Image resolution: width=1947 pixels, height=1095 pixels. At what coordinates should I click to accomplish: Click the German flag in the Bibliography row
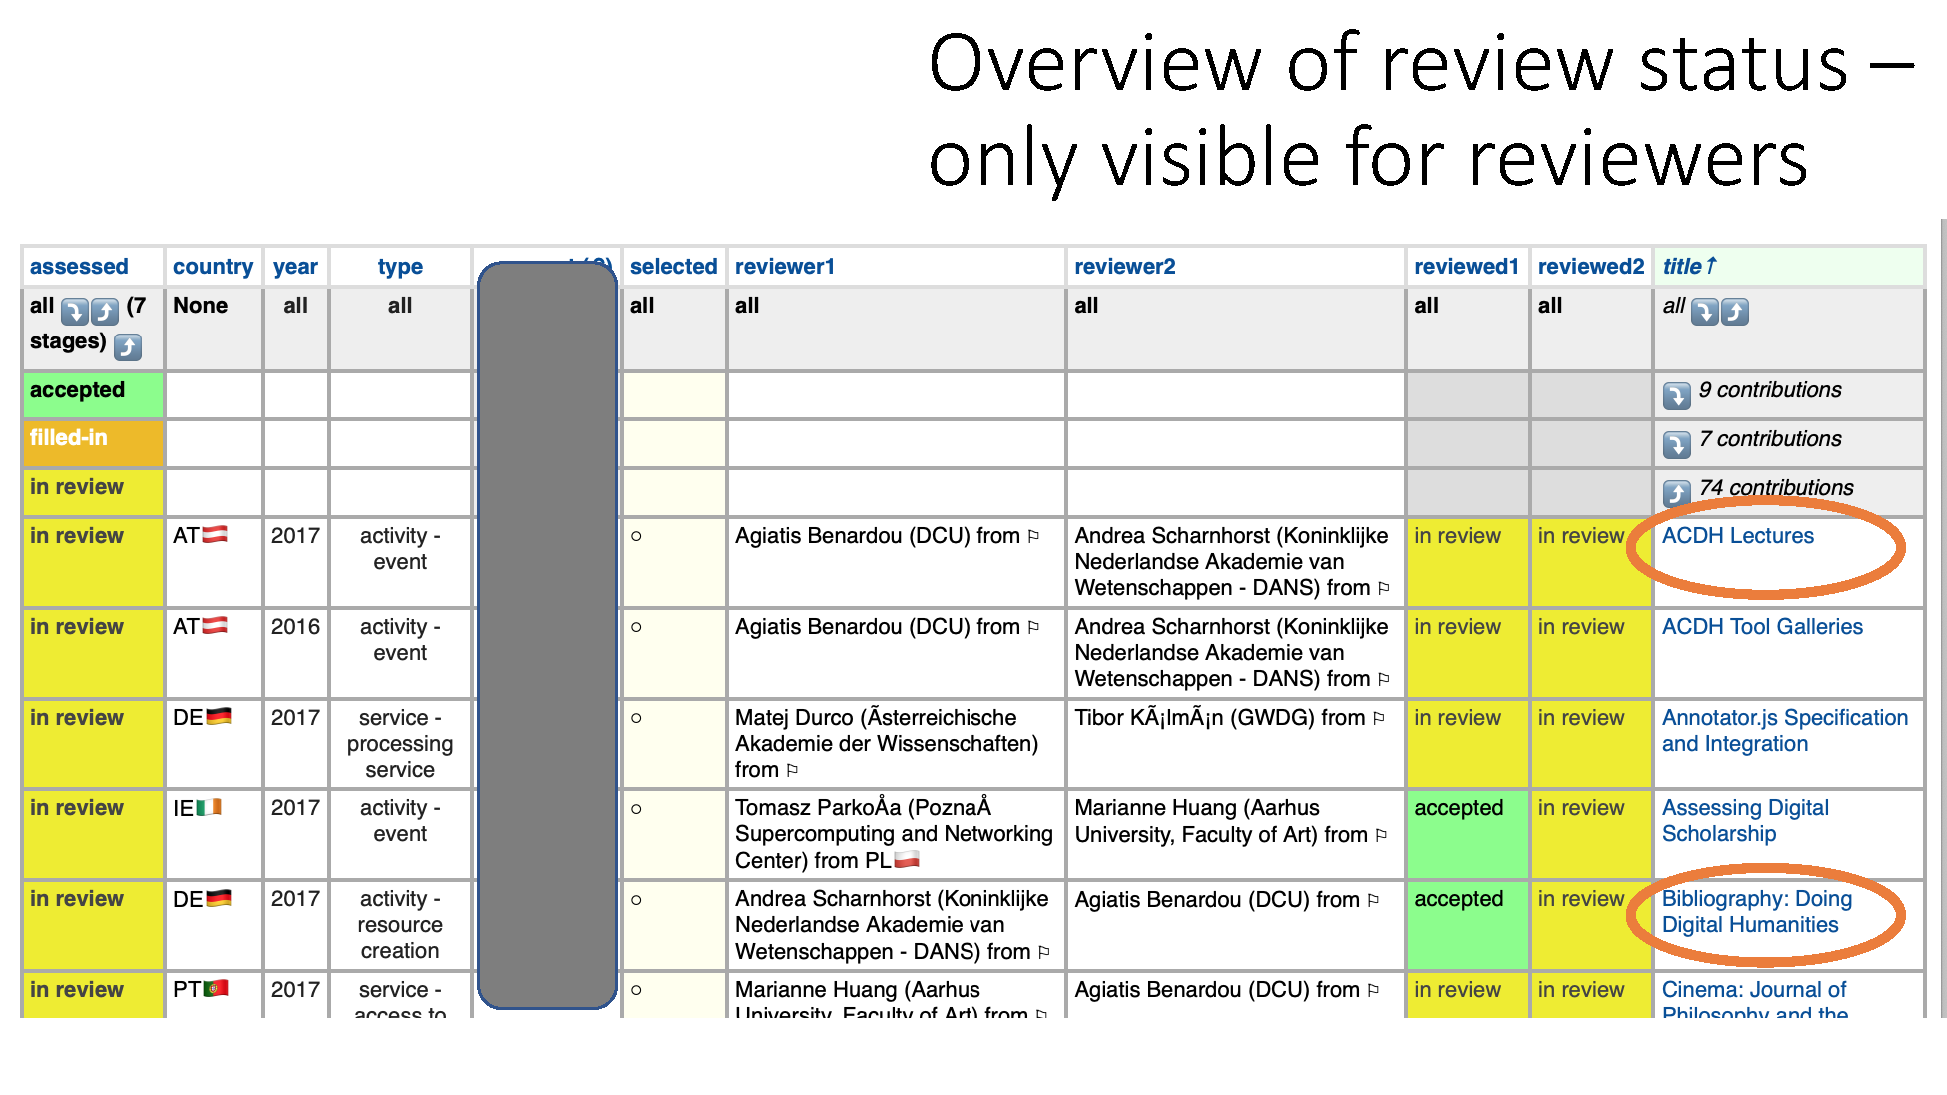[219, 898]
